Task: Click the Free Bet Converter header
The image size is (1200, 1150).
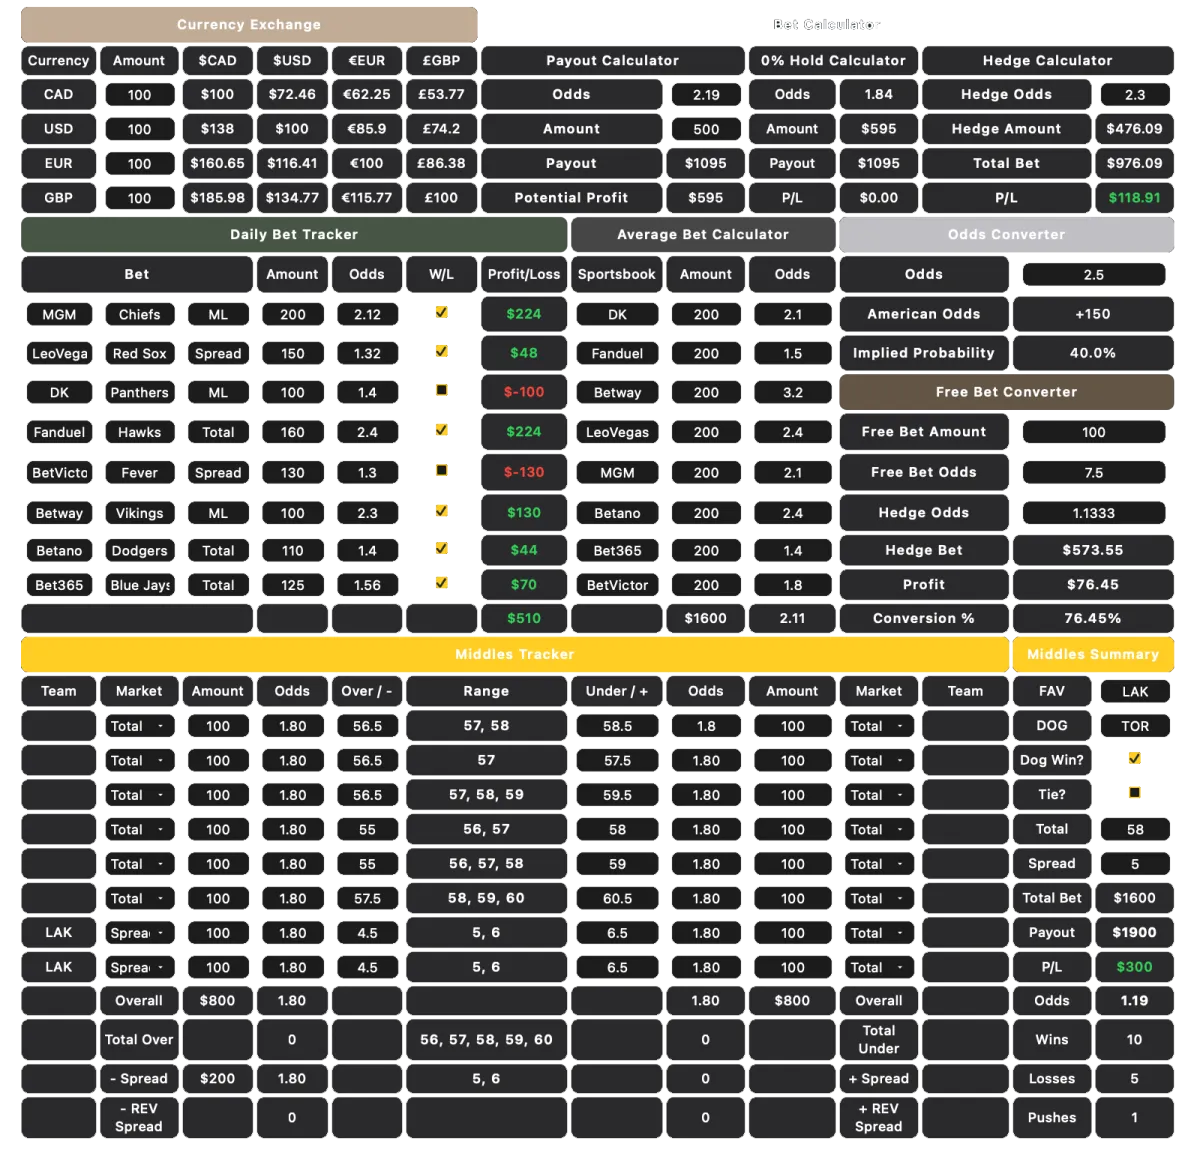Action: click(1006, 392)
